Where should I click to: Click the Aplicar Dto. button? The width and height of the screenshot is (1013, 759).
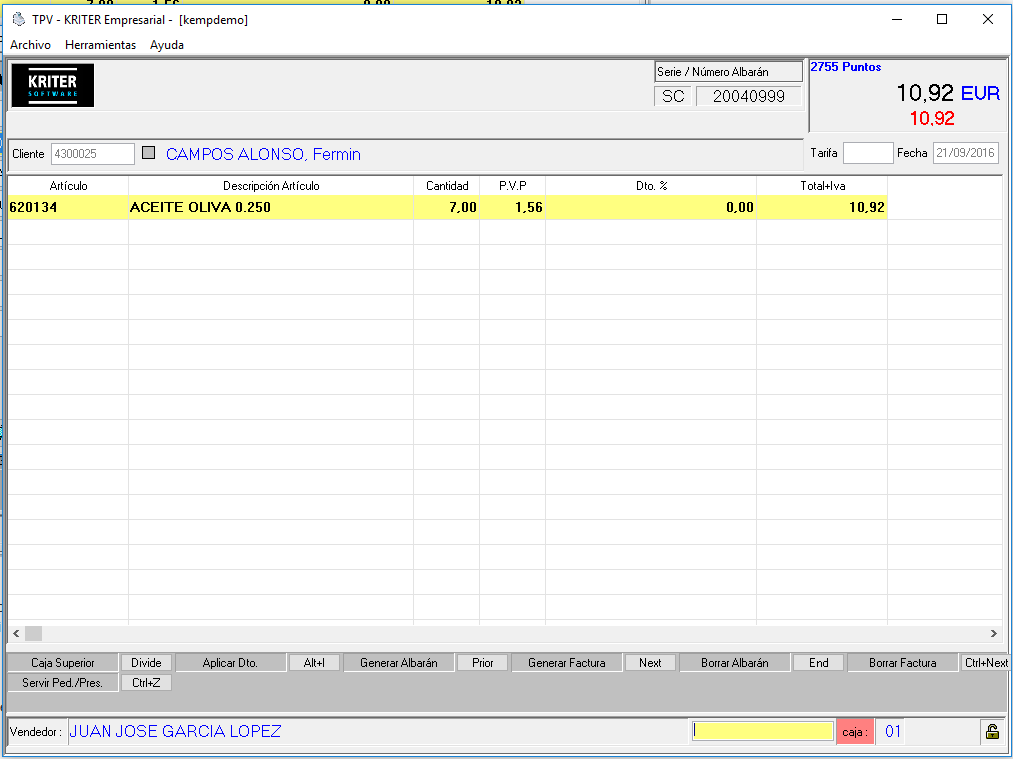click(230, 663)
